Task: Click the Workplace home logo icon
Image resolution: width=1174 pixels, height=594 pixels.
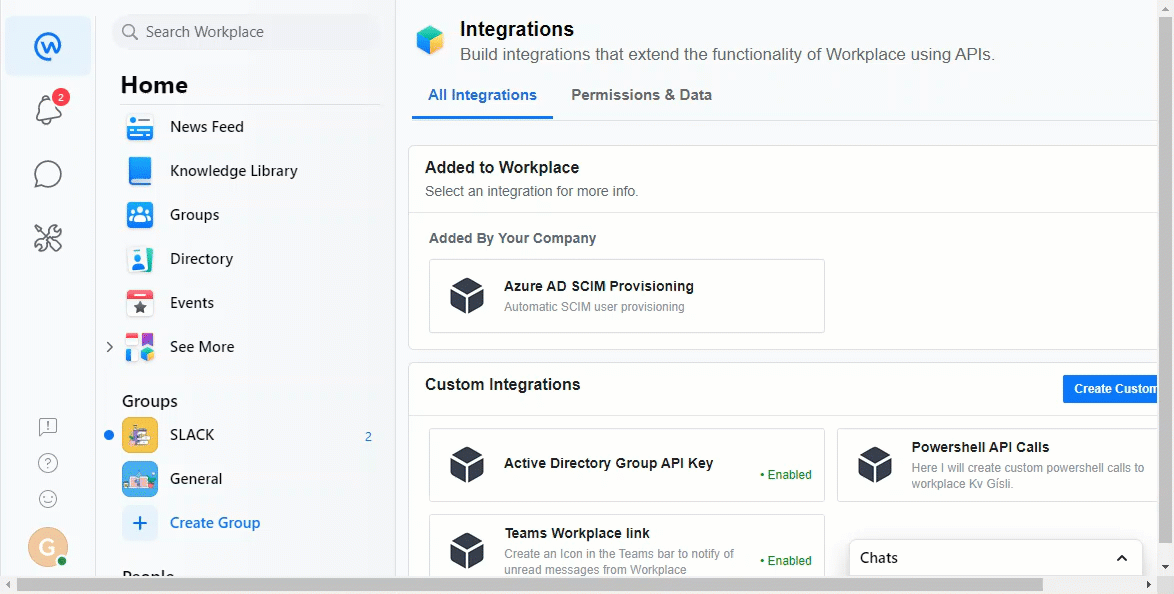Action: [48, 46]
